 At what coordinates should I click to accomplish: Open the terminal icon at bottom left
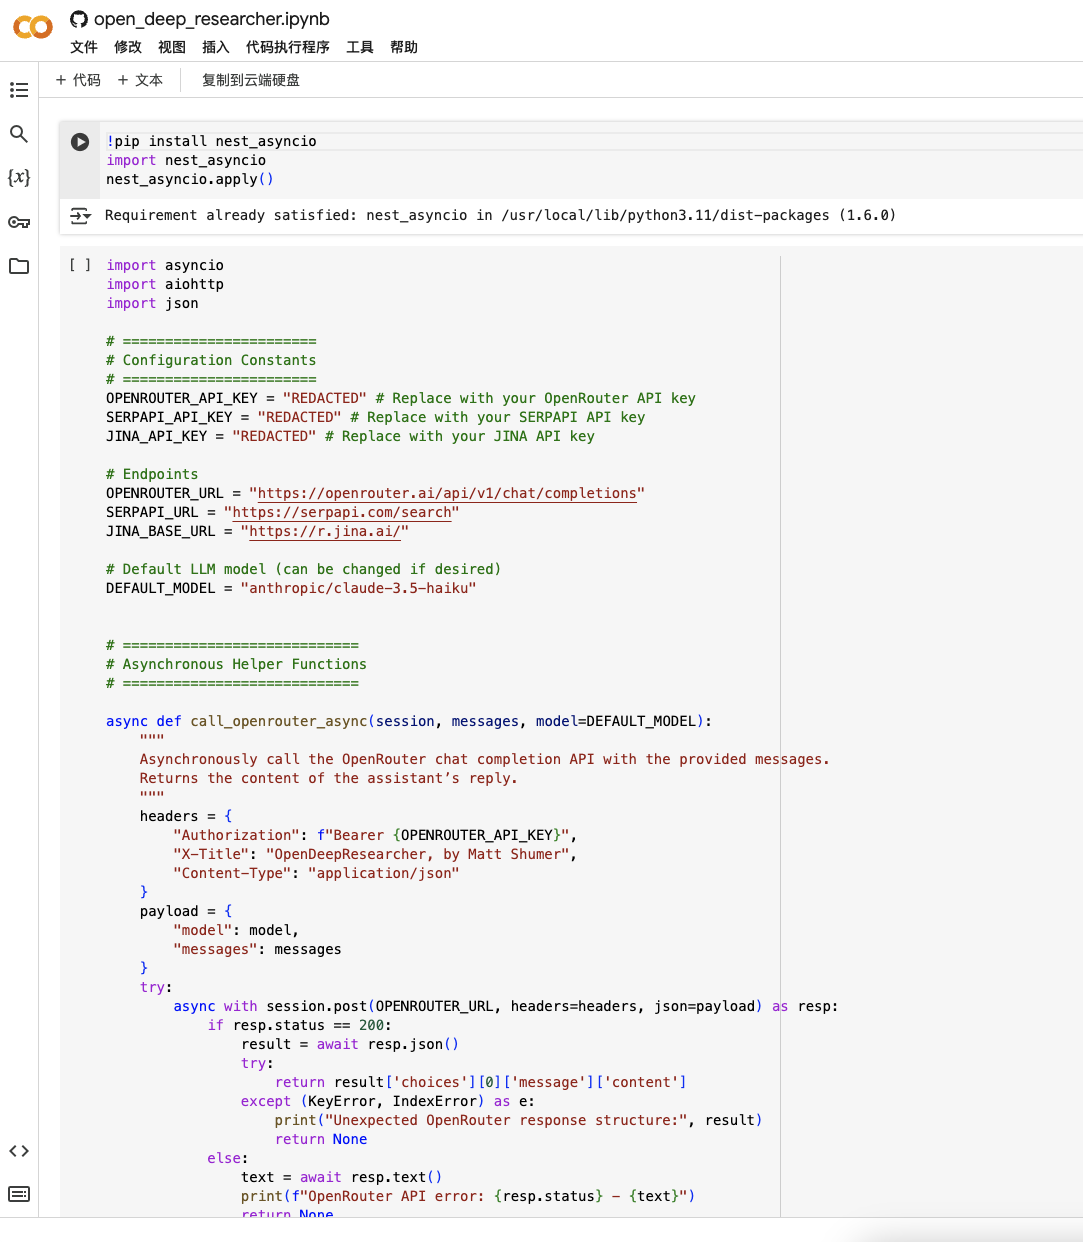[x=19, y=1194]
